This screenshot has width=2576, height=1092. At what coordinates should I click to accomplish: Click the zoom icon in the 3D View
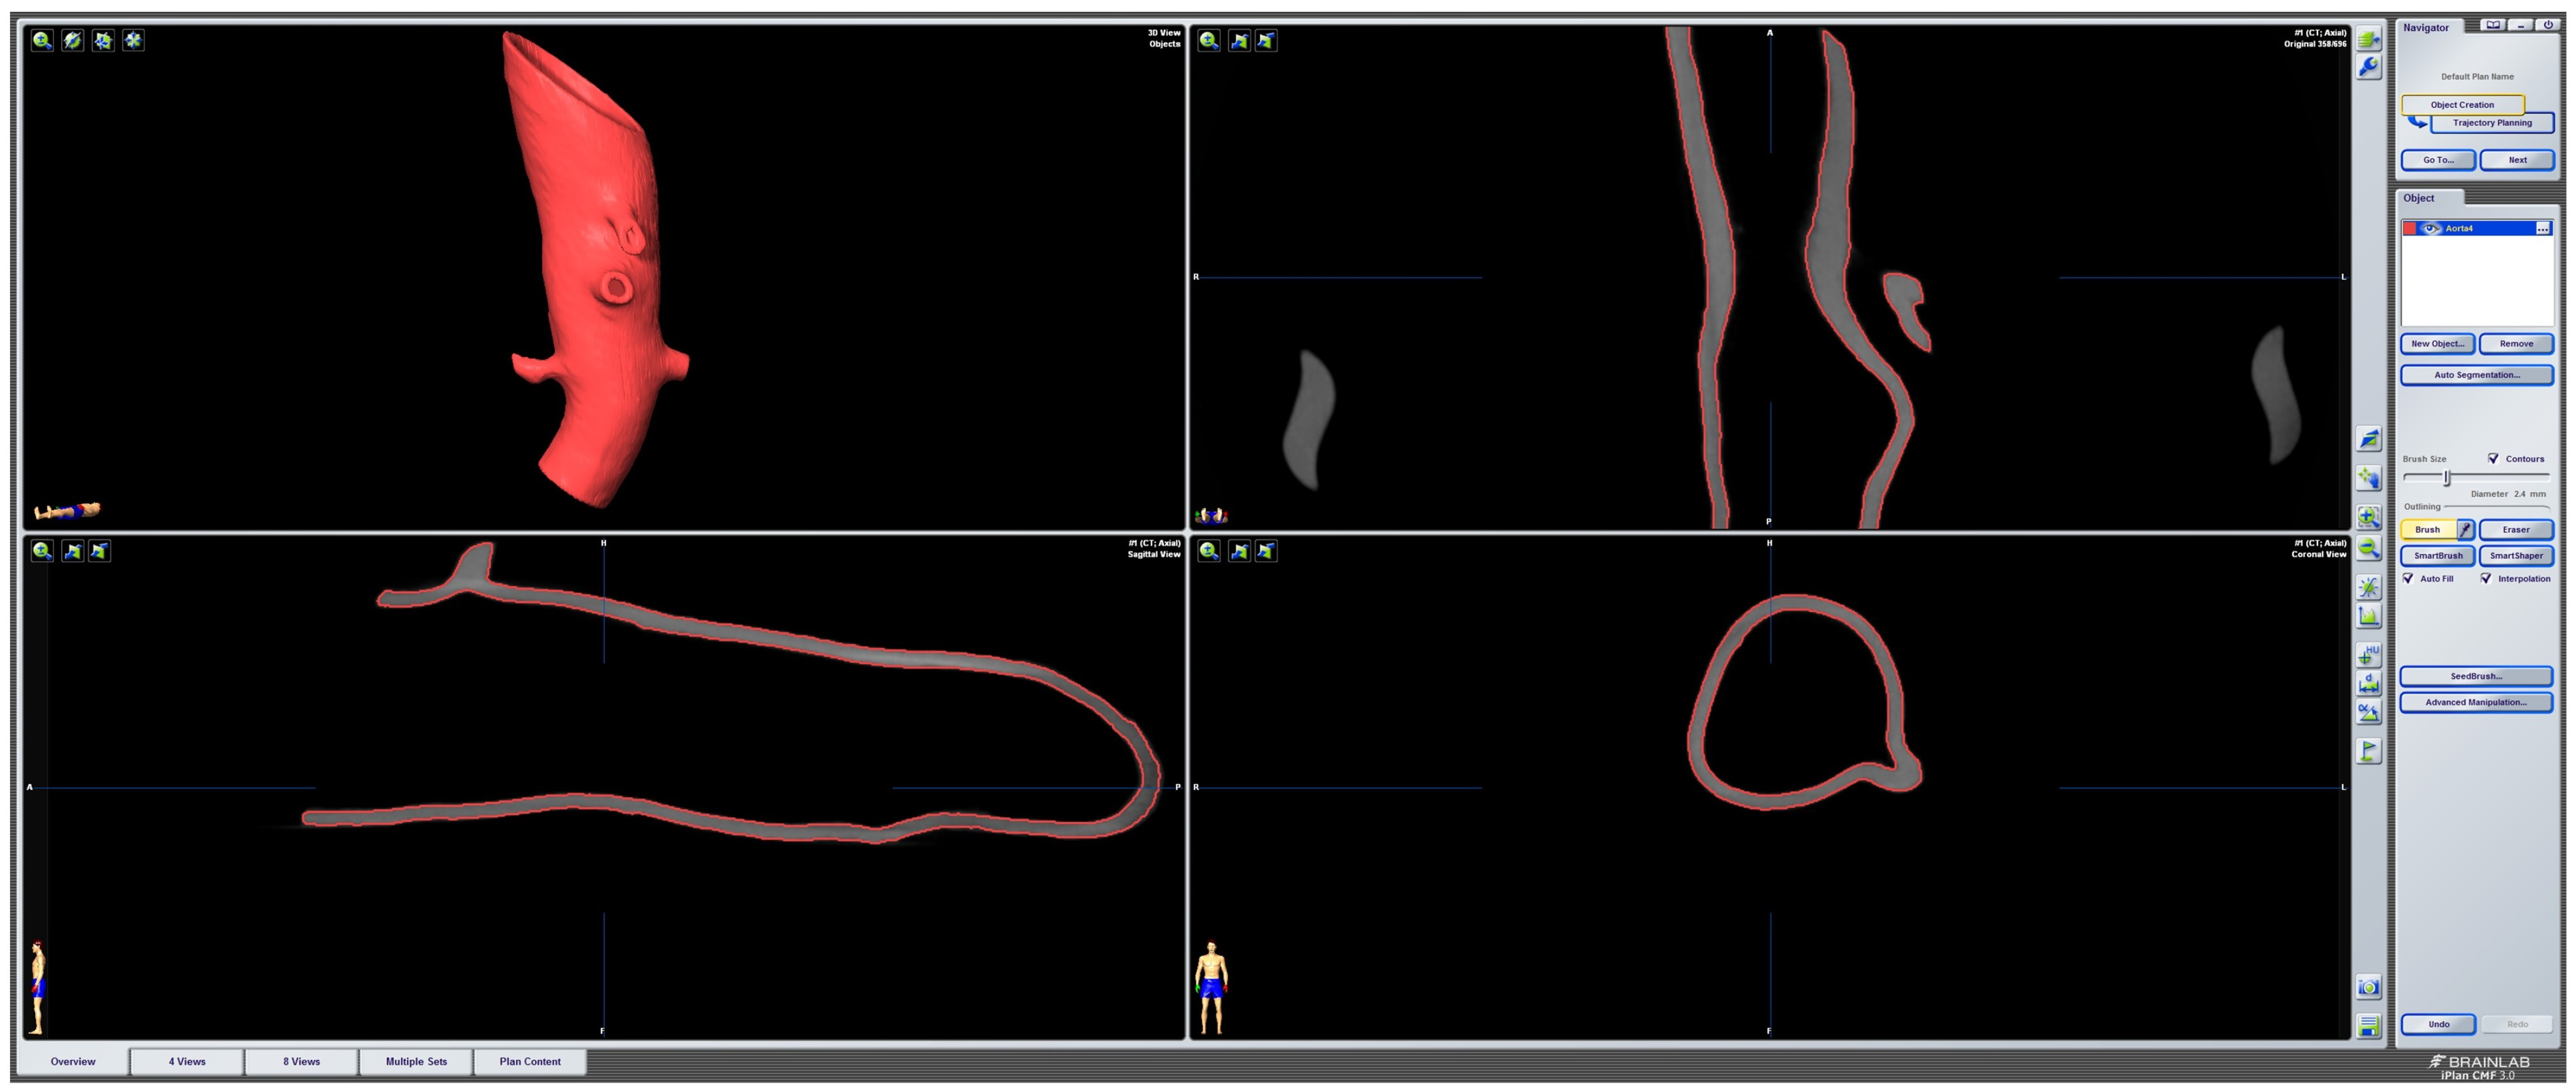pos(42,40)
